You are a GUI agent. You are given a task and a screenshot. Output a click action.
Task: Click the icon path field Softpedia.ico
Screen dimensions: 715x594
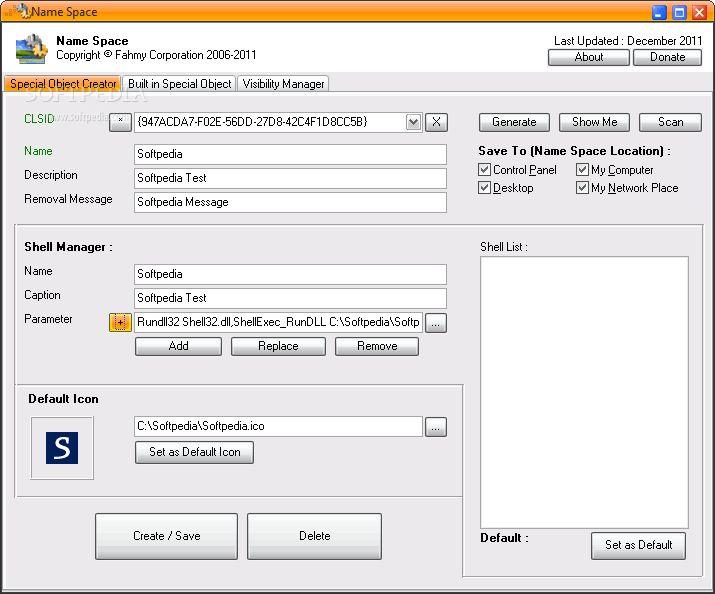click(x=278, y=426)
